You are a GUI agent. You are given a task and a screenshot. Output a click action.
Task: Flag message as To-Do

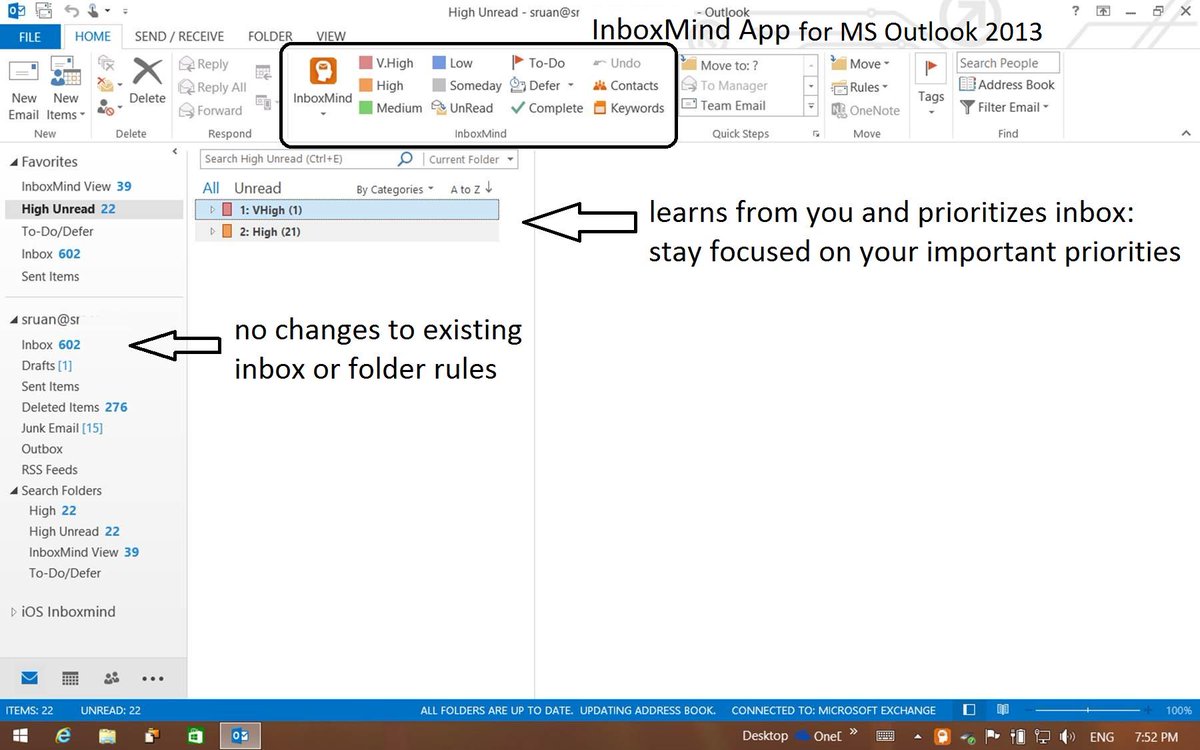[x=538, y=63]
